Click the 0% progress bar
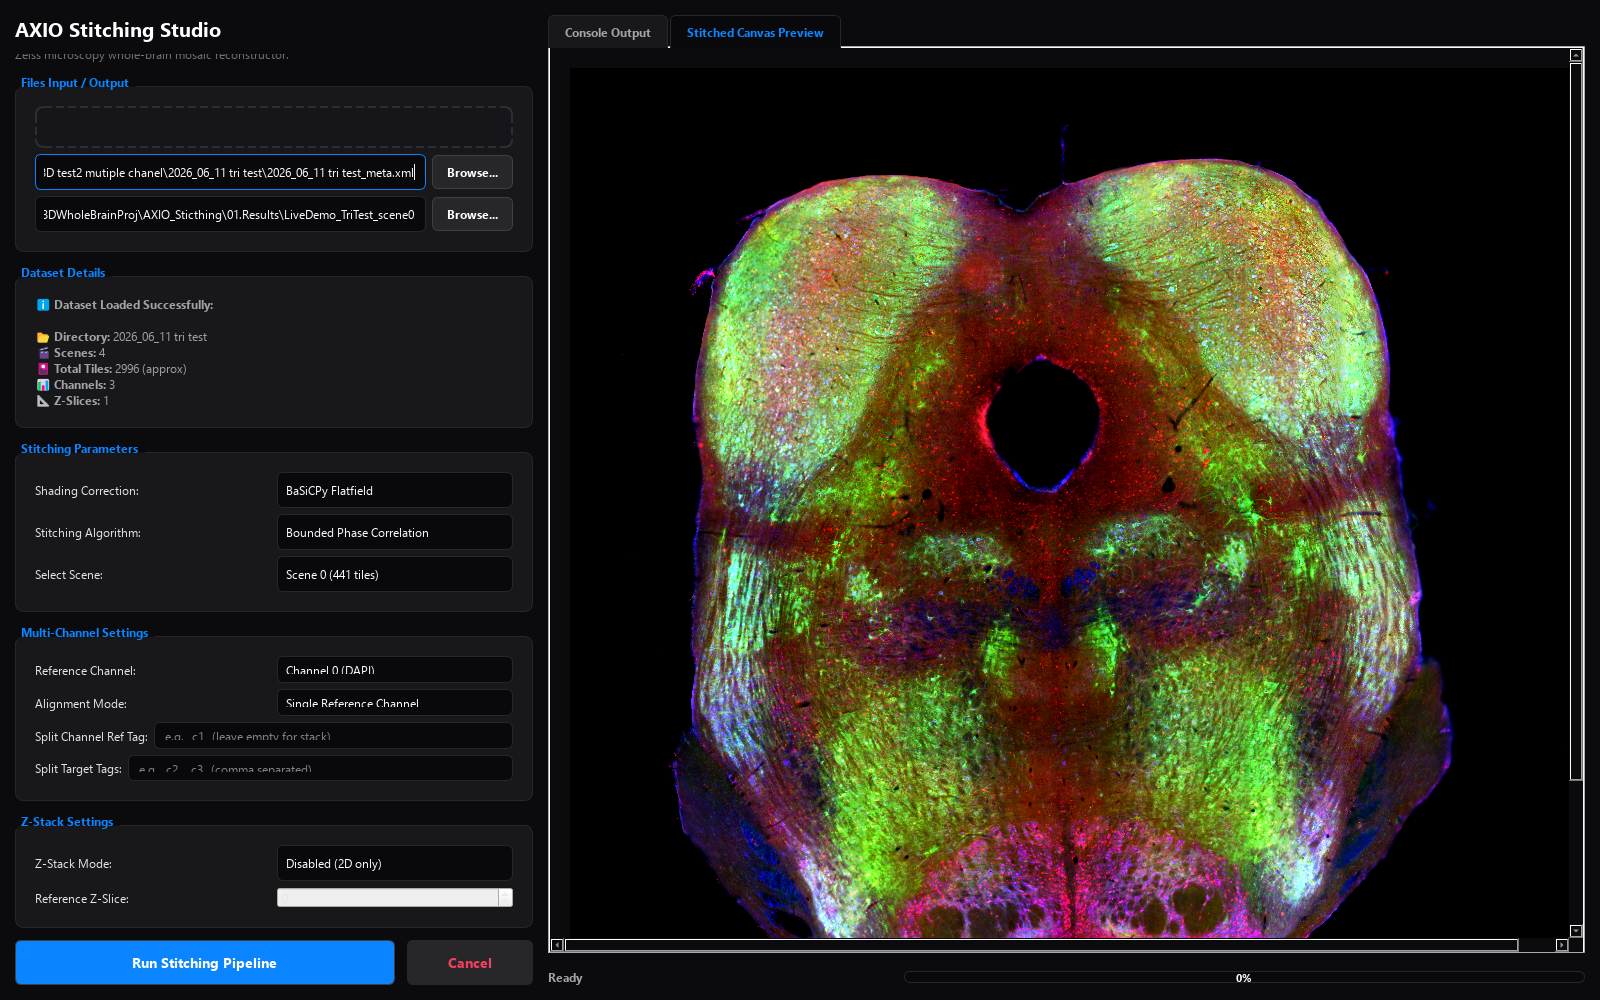This screenshot has width=1600, height=1000. click(x=1243, y=978)
